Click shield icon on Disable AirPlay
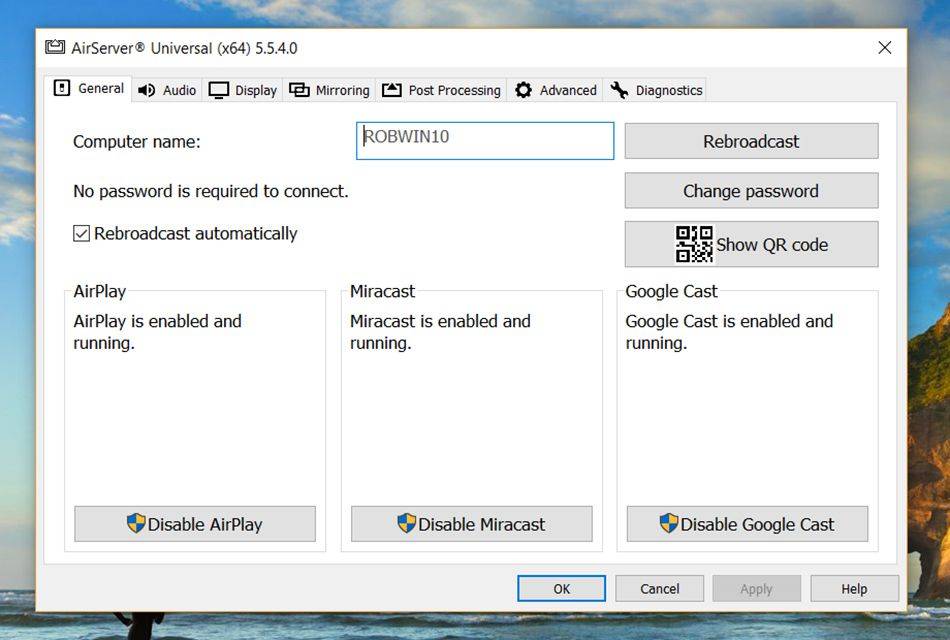The image size is (950, 640). pos(136,523)
